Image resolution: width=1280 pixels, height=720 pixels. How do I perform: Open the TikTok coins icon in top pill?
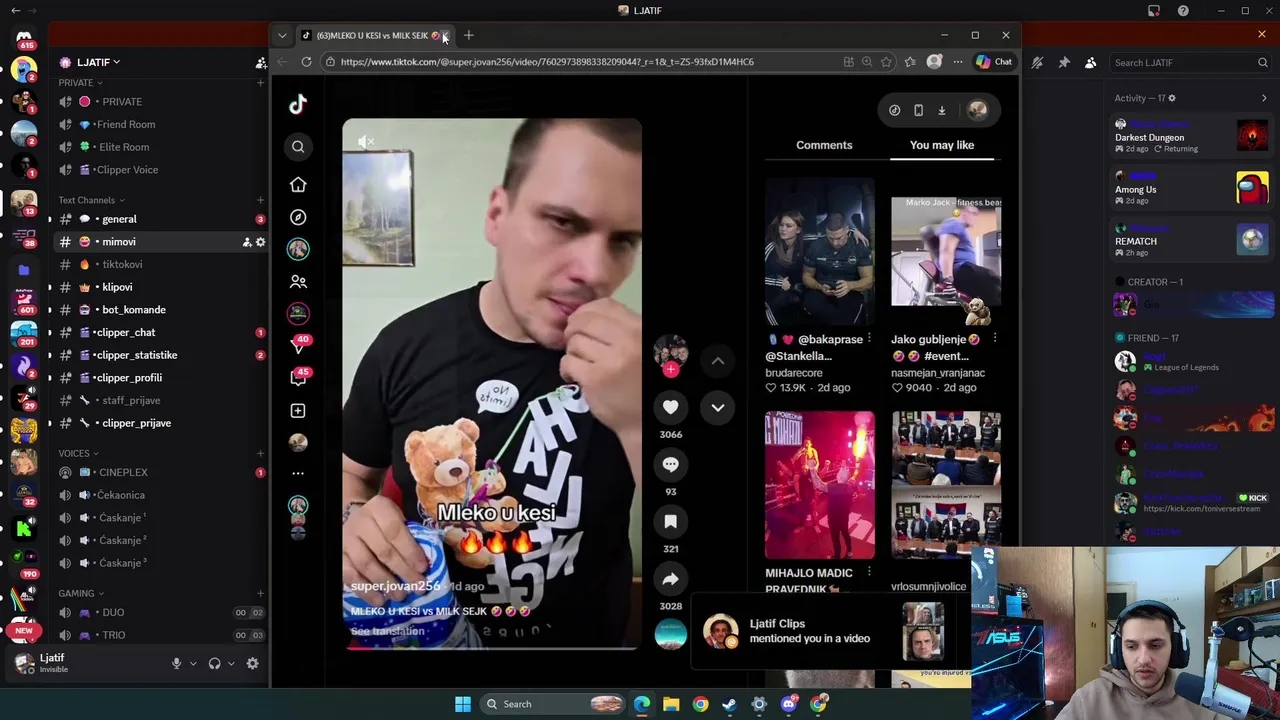point(895,110)
